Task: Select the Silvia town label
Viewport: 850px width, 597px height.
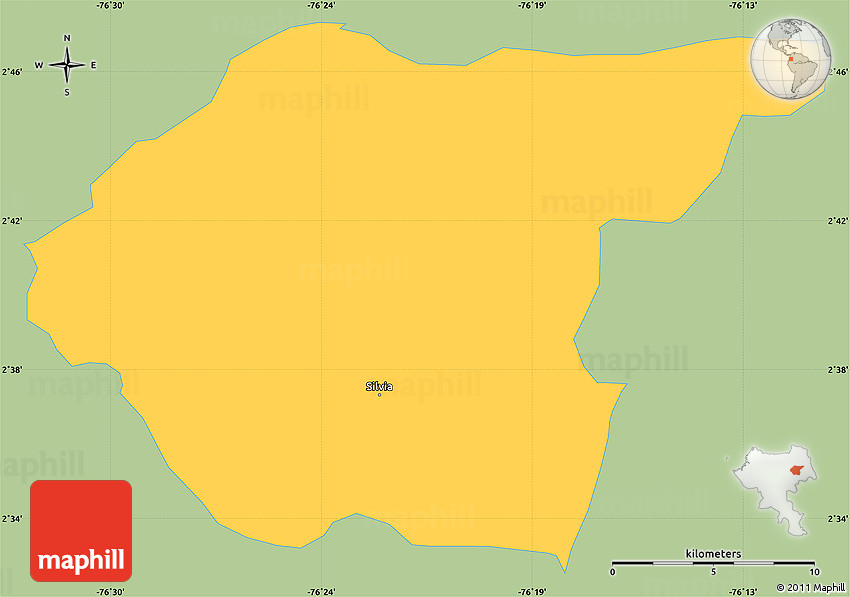Action: tap(379, 386)
